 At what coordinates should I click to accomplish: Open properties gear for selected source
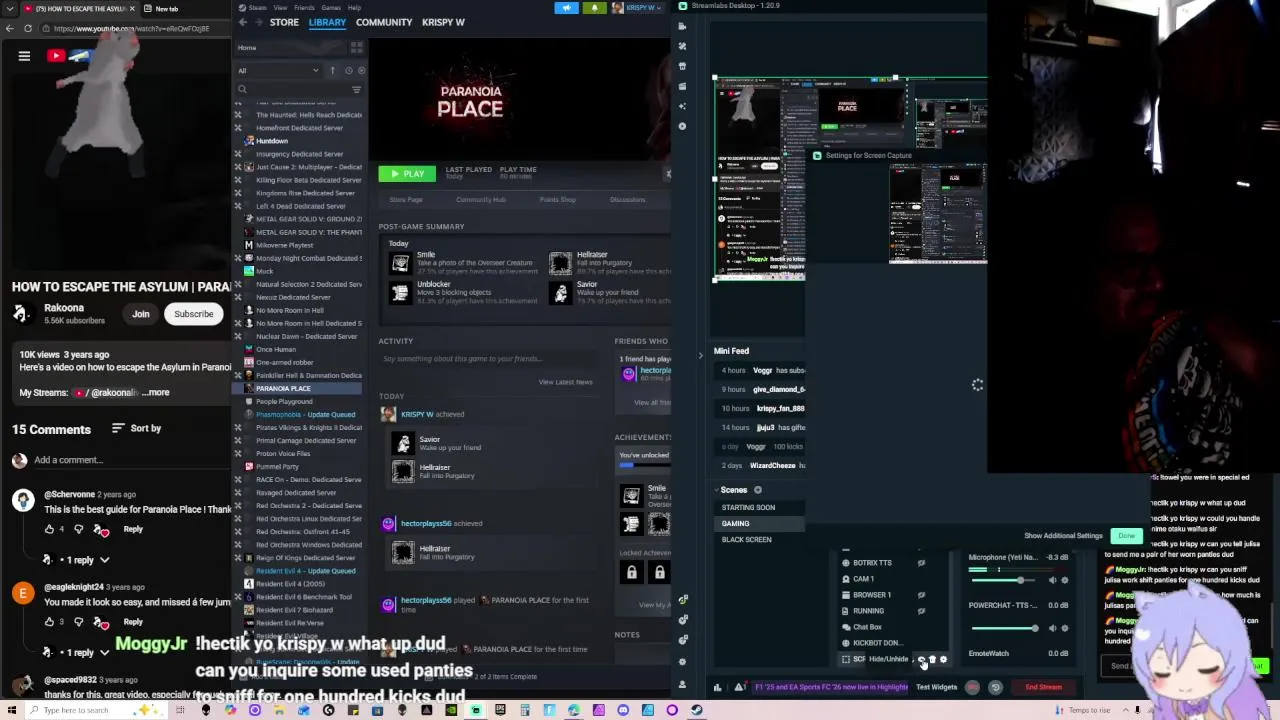[943, 660]
